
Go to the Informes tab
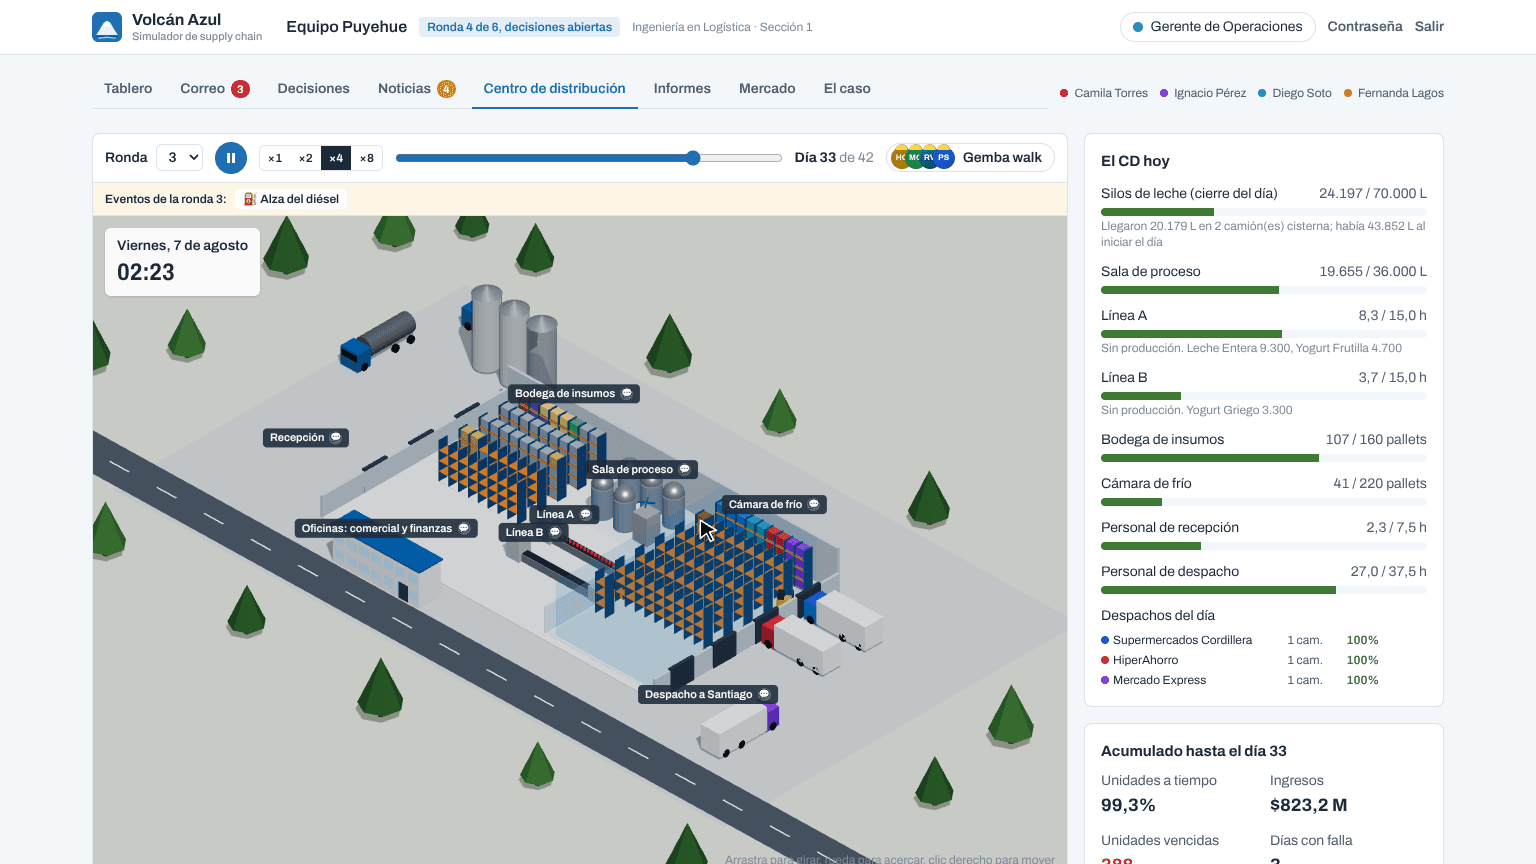click(682, 89)
